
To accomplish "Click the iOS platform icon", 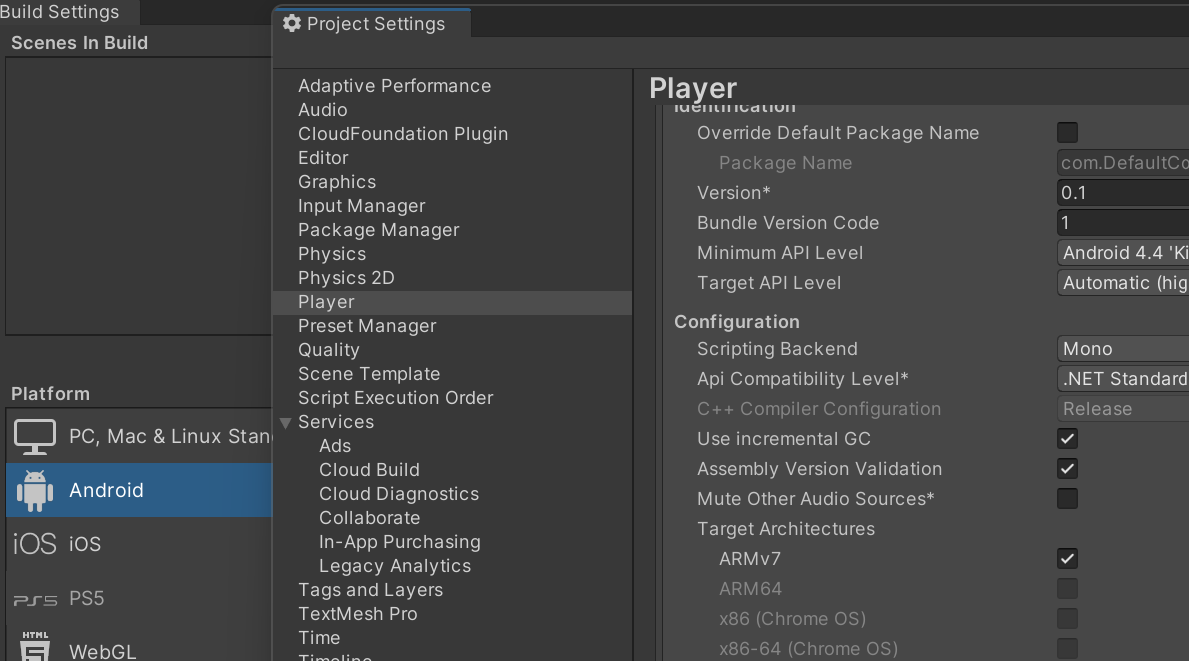I will pos(35,544).
